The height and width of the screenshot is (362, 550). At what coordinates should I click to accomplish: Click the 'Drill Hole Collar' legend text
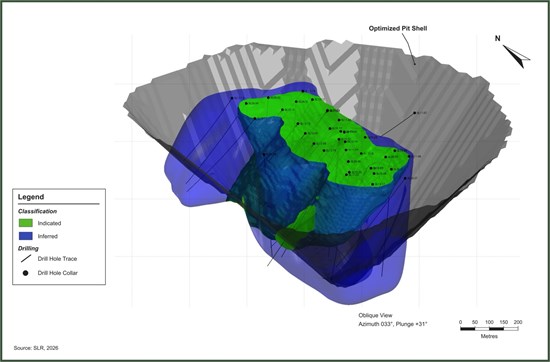click(58, 273)
